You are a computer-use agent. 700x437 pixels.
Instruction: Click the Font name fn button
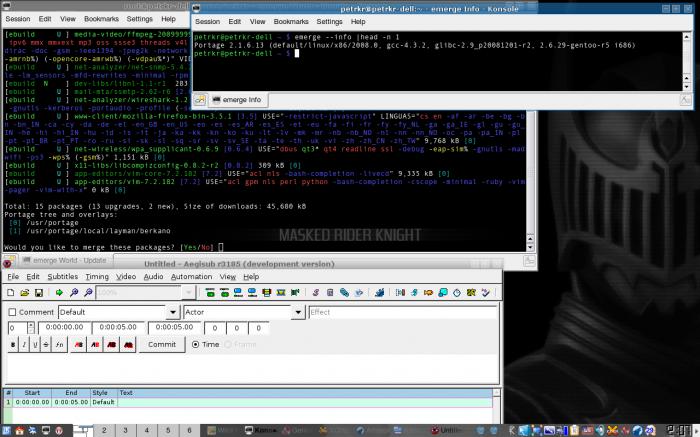click(x=59, y=345)
